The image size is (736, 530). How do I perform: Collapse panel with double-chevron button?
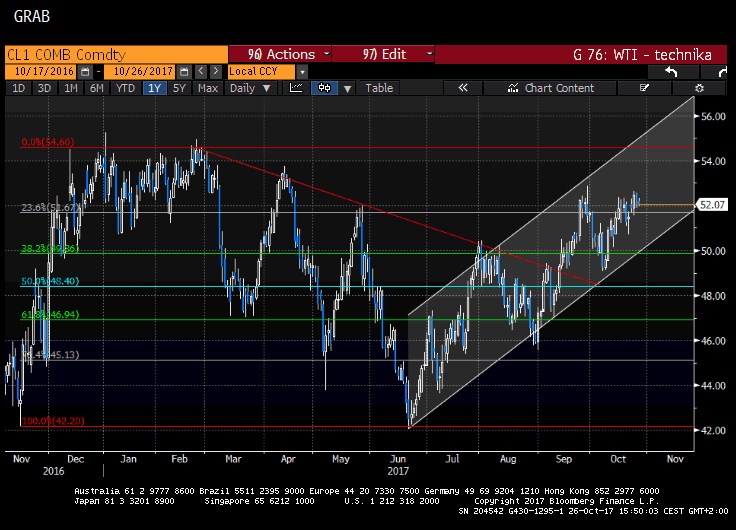463,88
